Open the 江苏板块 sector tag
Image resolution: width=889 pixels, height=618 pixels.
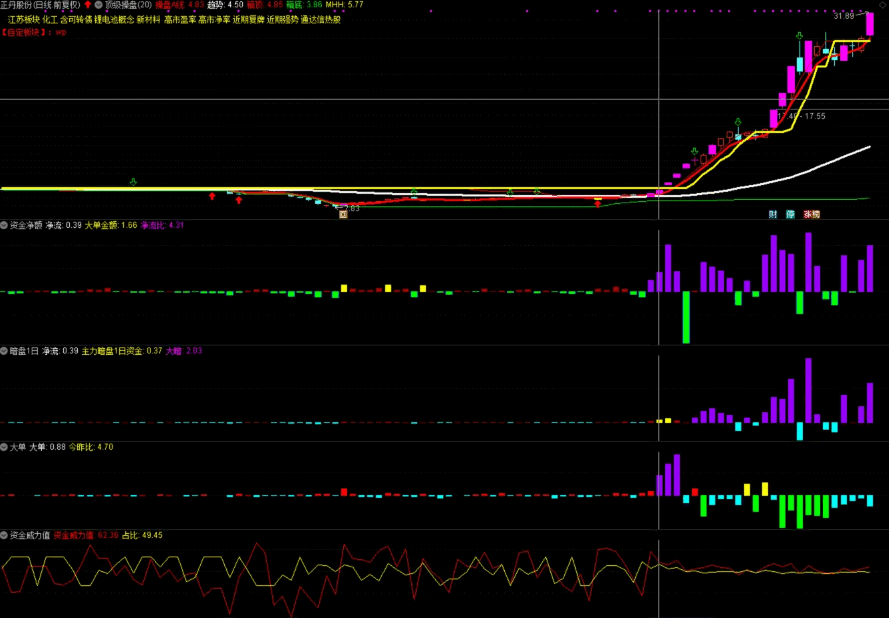(24, 20)
